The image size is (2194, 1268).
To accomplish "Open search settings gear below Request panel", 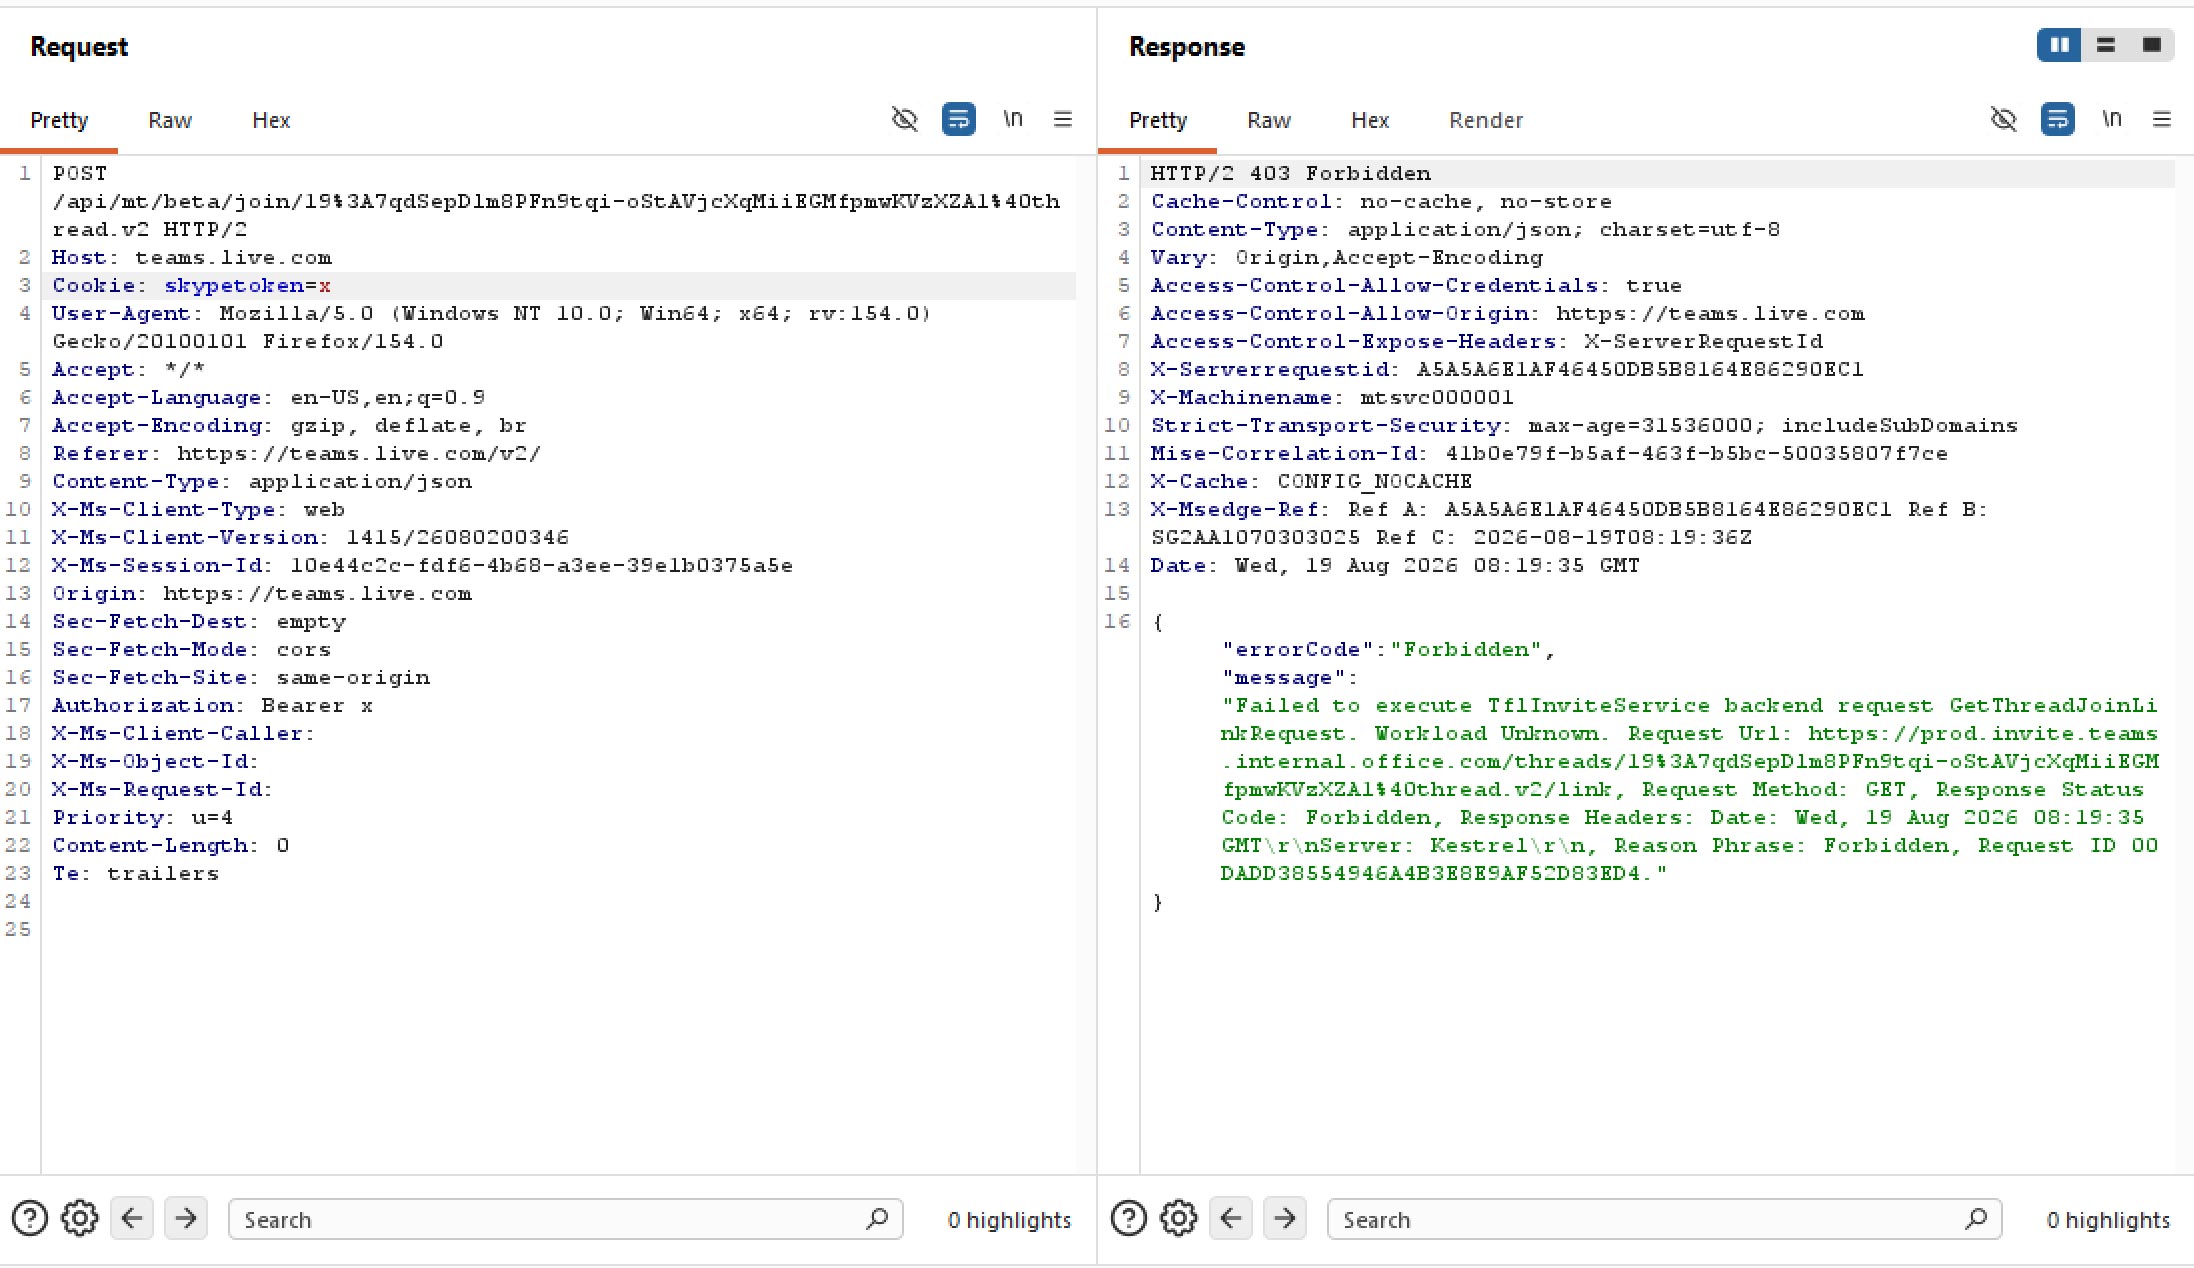I will pos(80,1219).
